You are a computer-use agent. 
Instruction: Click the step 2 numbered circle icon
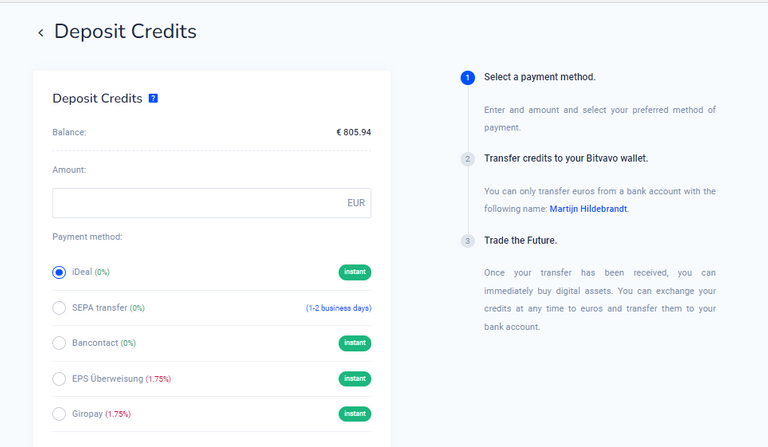[468, 159]
